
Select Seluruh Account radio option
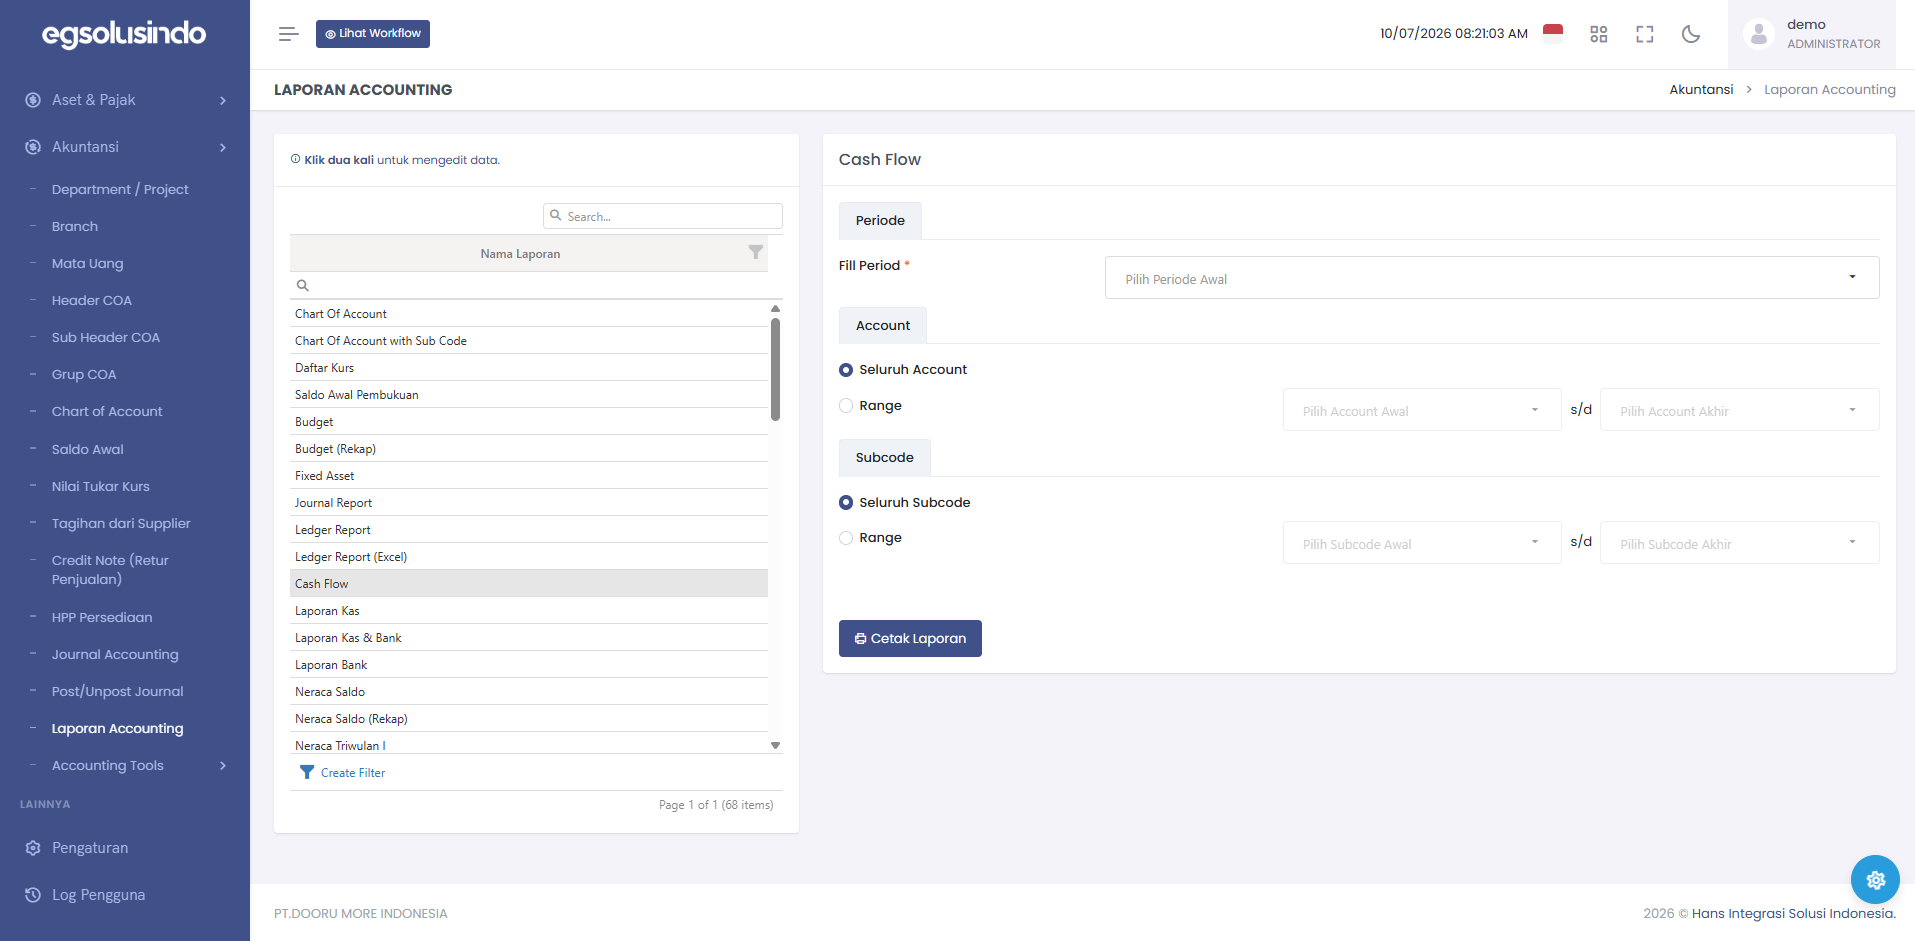[846, 370]
